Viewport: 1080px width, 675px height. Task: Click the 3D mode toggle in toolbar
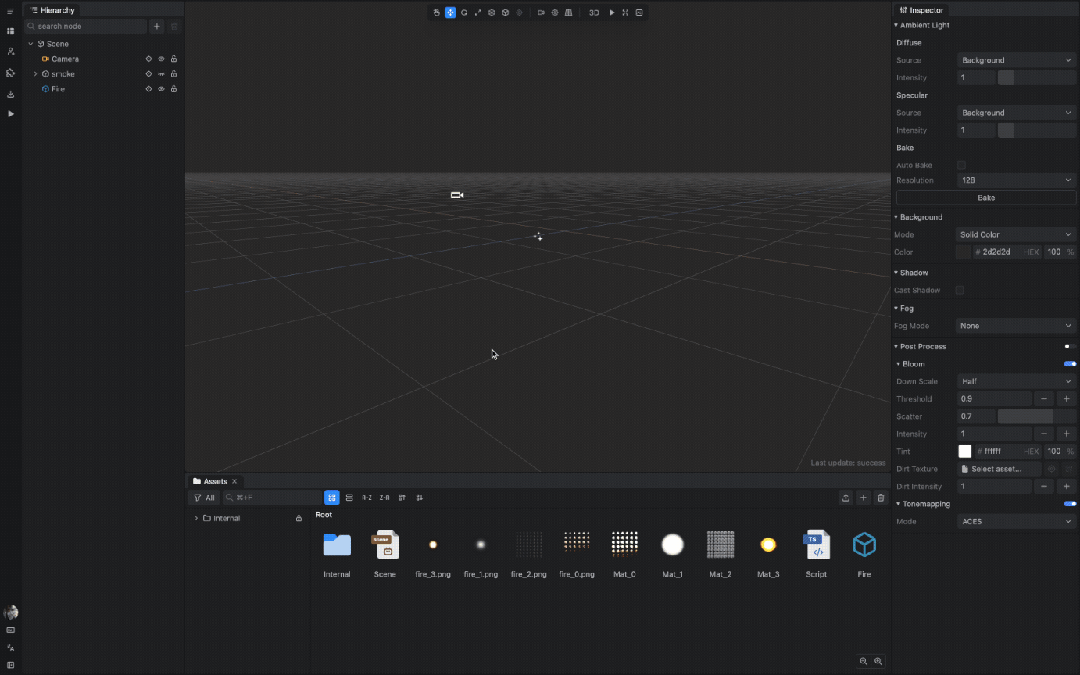click(593, 12)
